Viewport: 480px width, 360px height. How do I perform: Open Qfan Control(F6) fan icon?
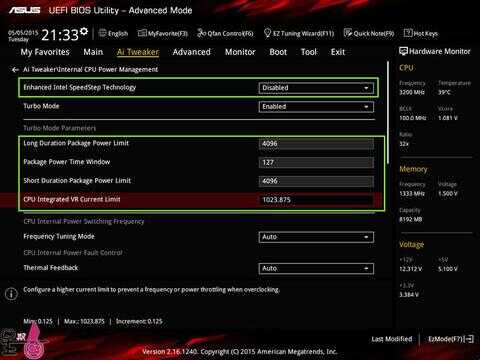point(201,33)
